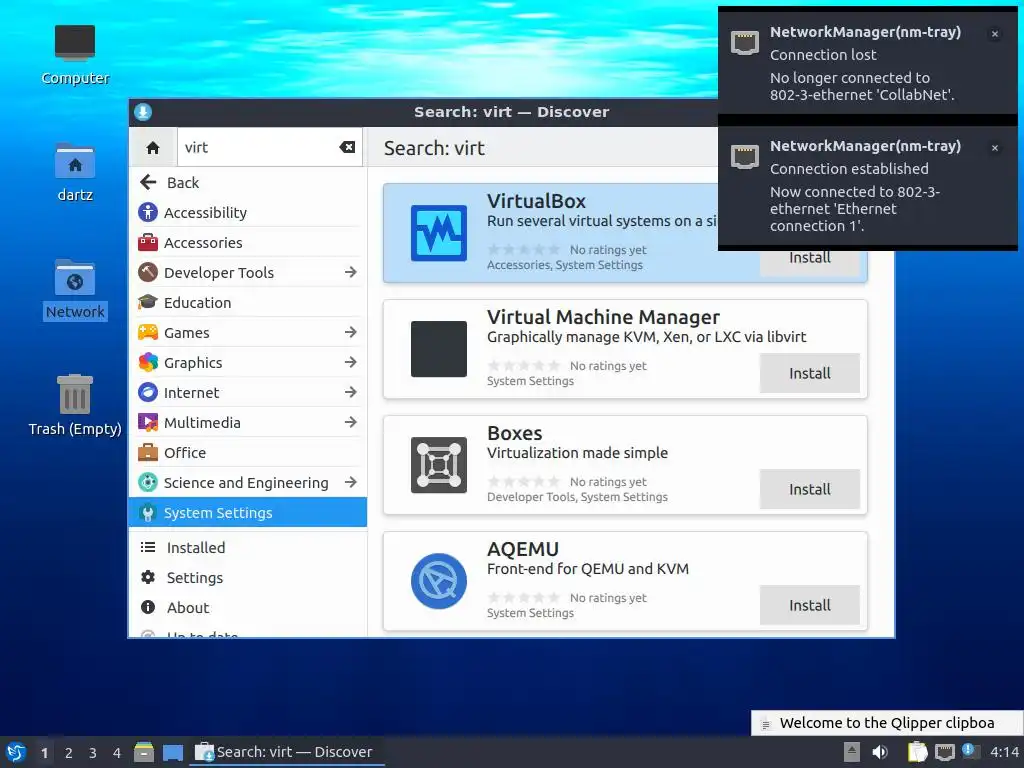Click the Back arrow in the sidebar

click(x=148, y=182)
